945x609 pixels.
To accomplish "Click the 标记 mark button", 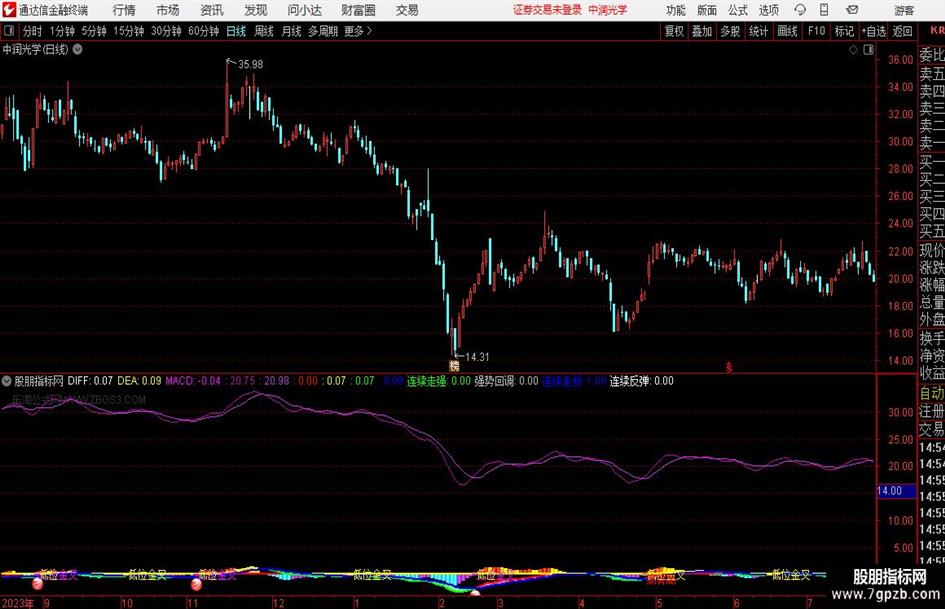I will [x=844, y=31].
